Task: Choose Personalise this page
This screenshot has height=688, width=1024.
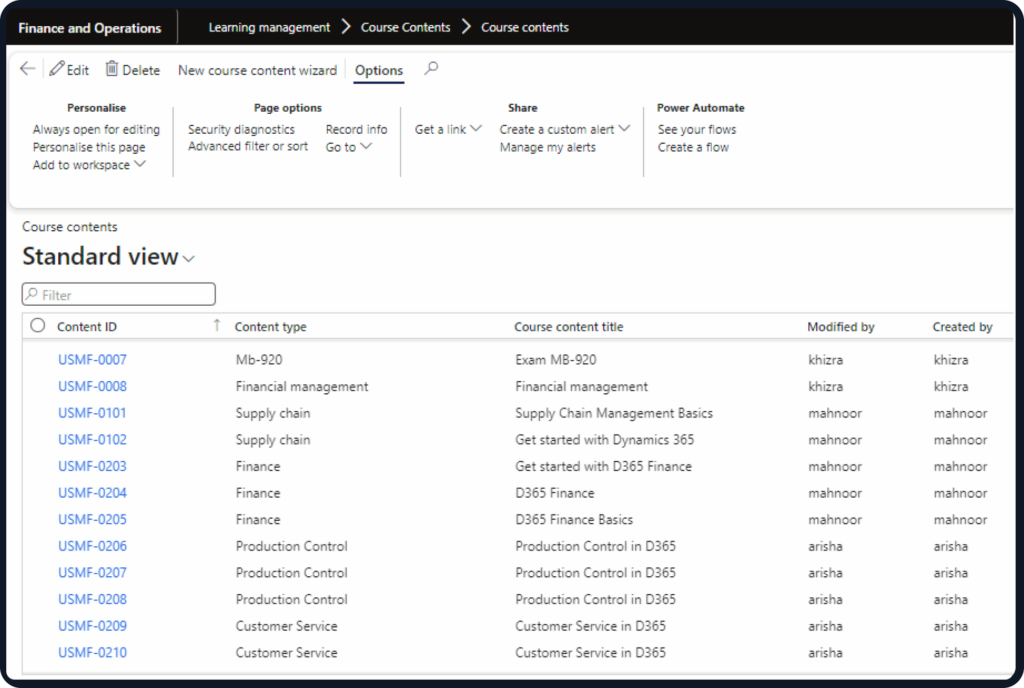Action: point(89,147)
